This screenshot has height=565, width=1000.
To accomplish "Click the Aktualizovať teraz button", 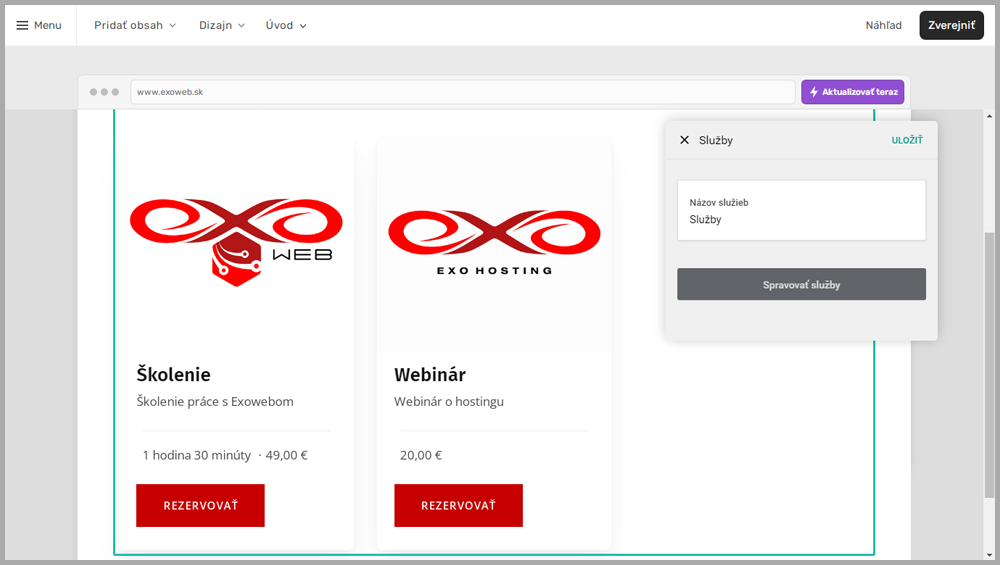I will click(x=852, y=92).
